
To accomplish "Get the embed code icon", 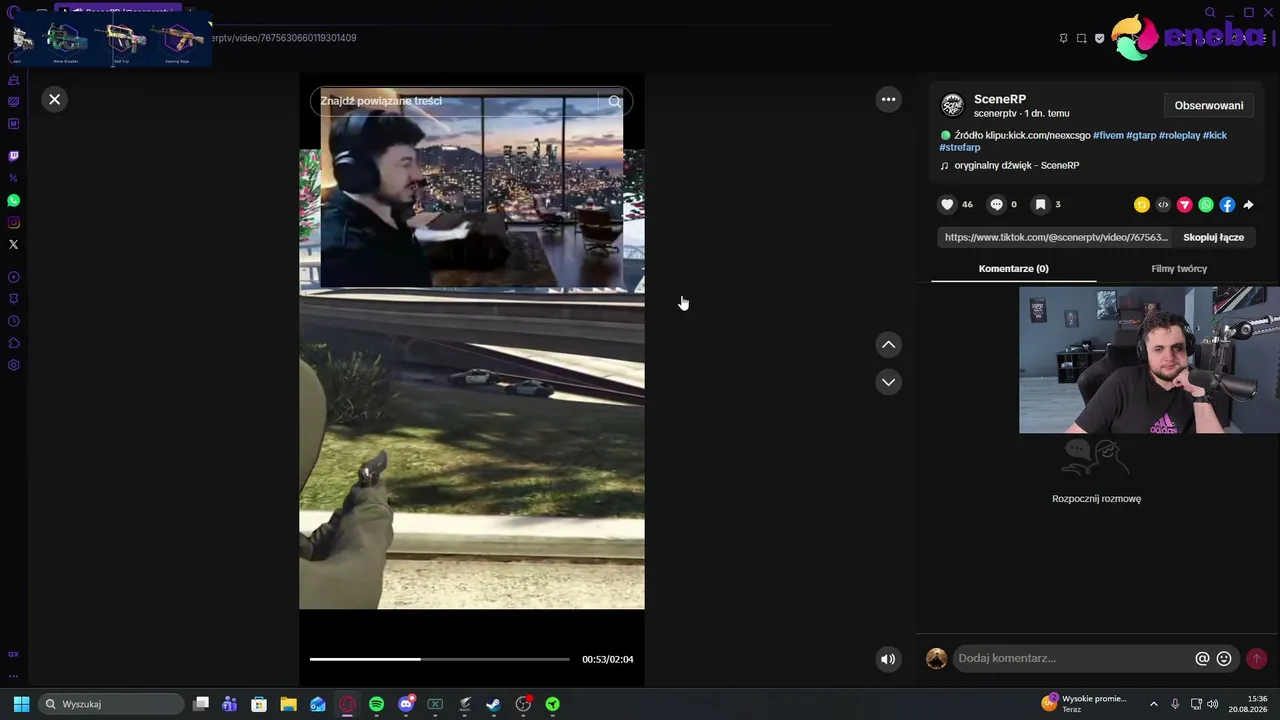I will [x=1163, y=205].
